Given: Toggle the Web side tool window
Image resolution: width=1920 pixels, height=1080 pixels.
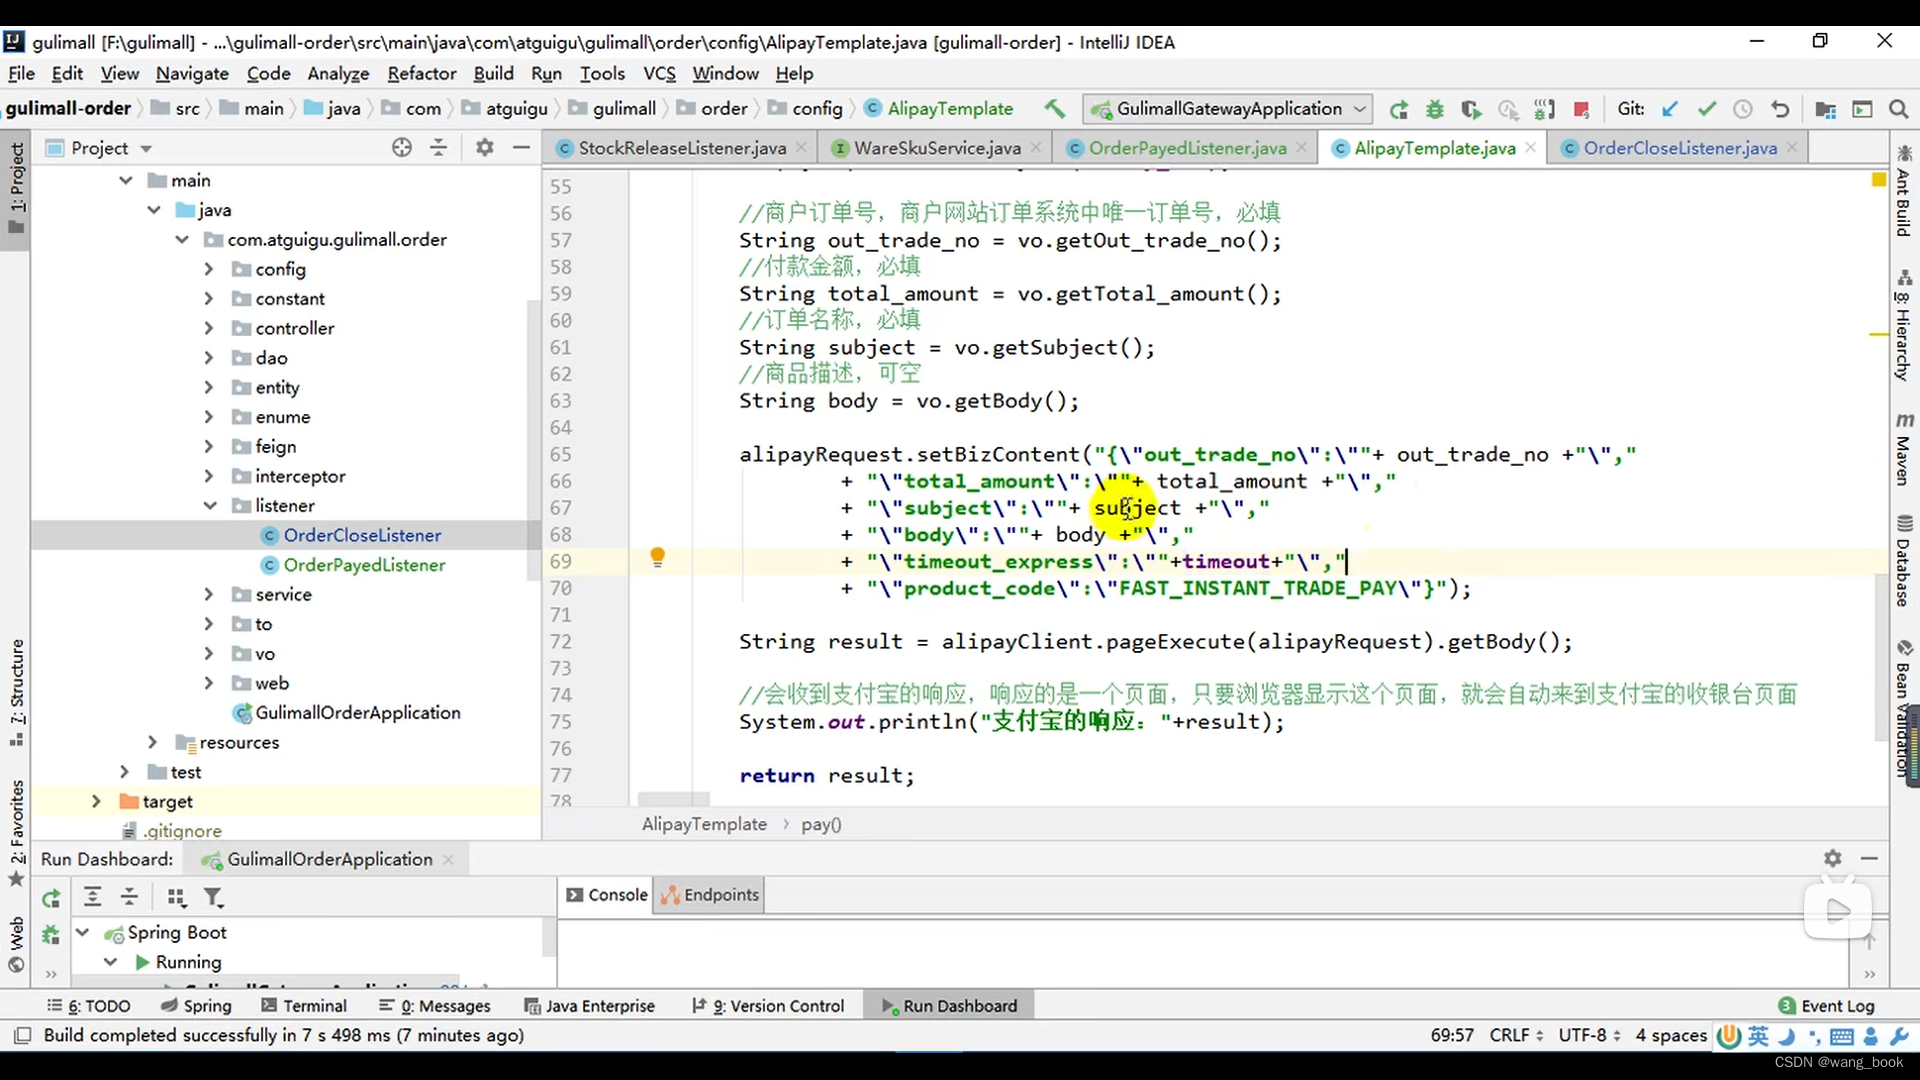Looking at the screenshot, I should pos(16,944).
